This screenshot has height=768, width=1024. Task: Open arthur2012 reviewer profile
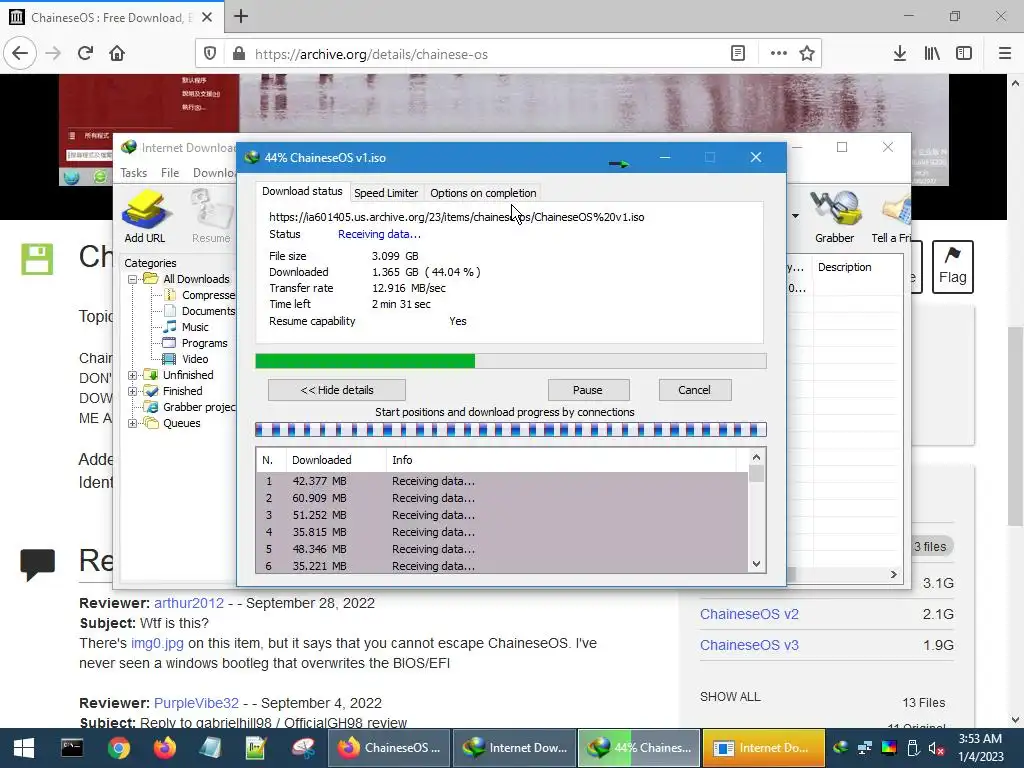pyautogui.click(x=189, y=603)
